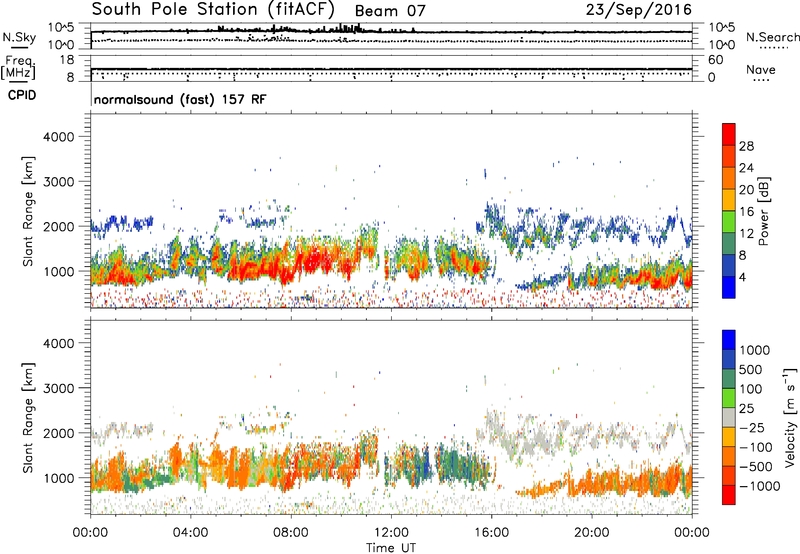Click the gray band of the velocity color bar
800x554 pixels.
[729, 418]
